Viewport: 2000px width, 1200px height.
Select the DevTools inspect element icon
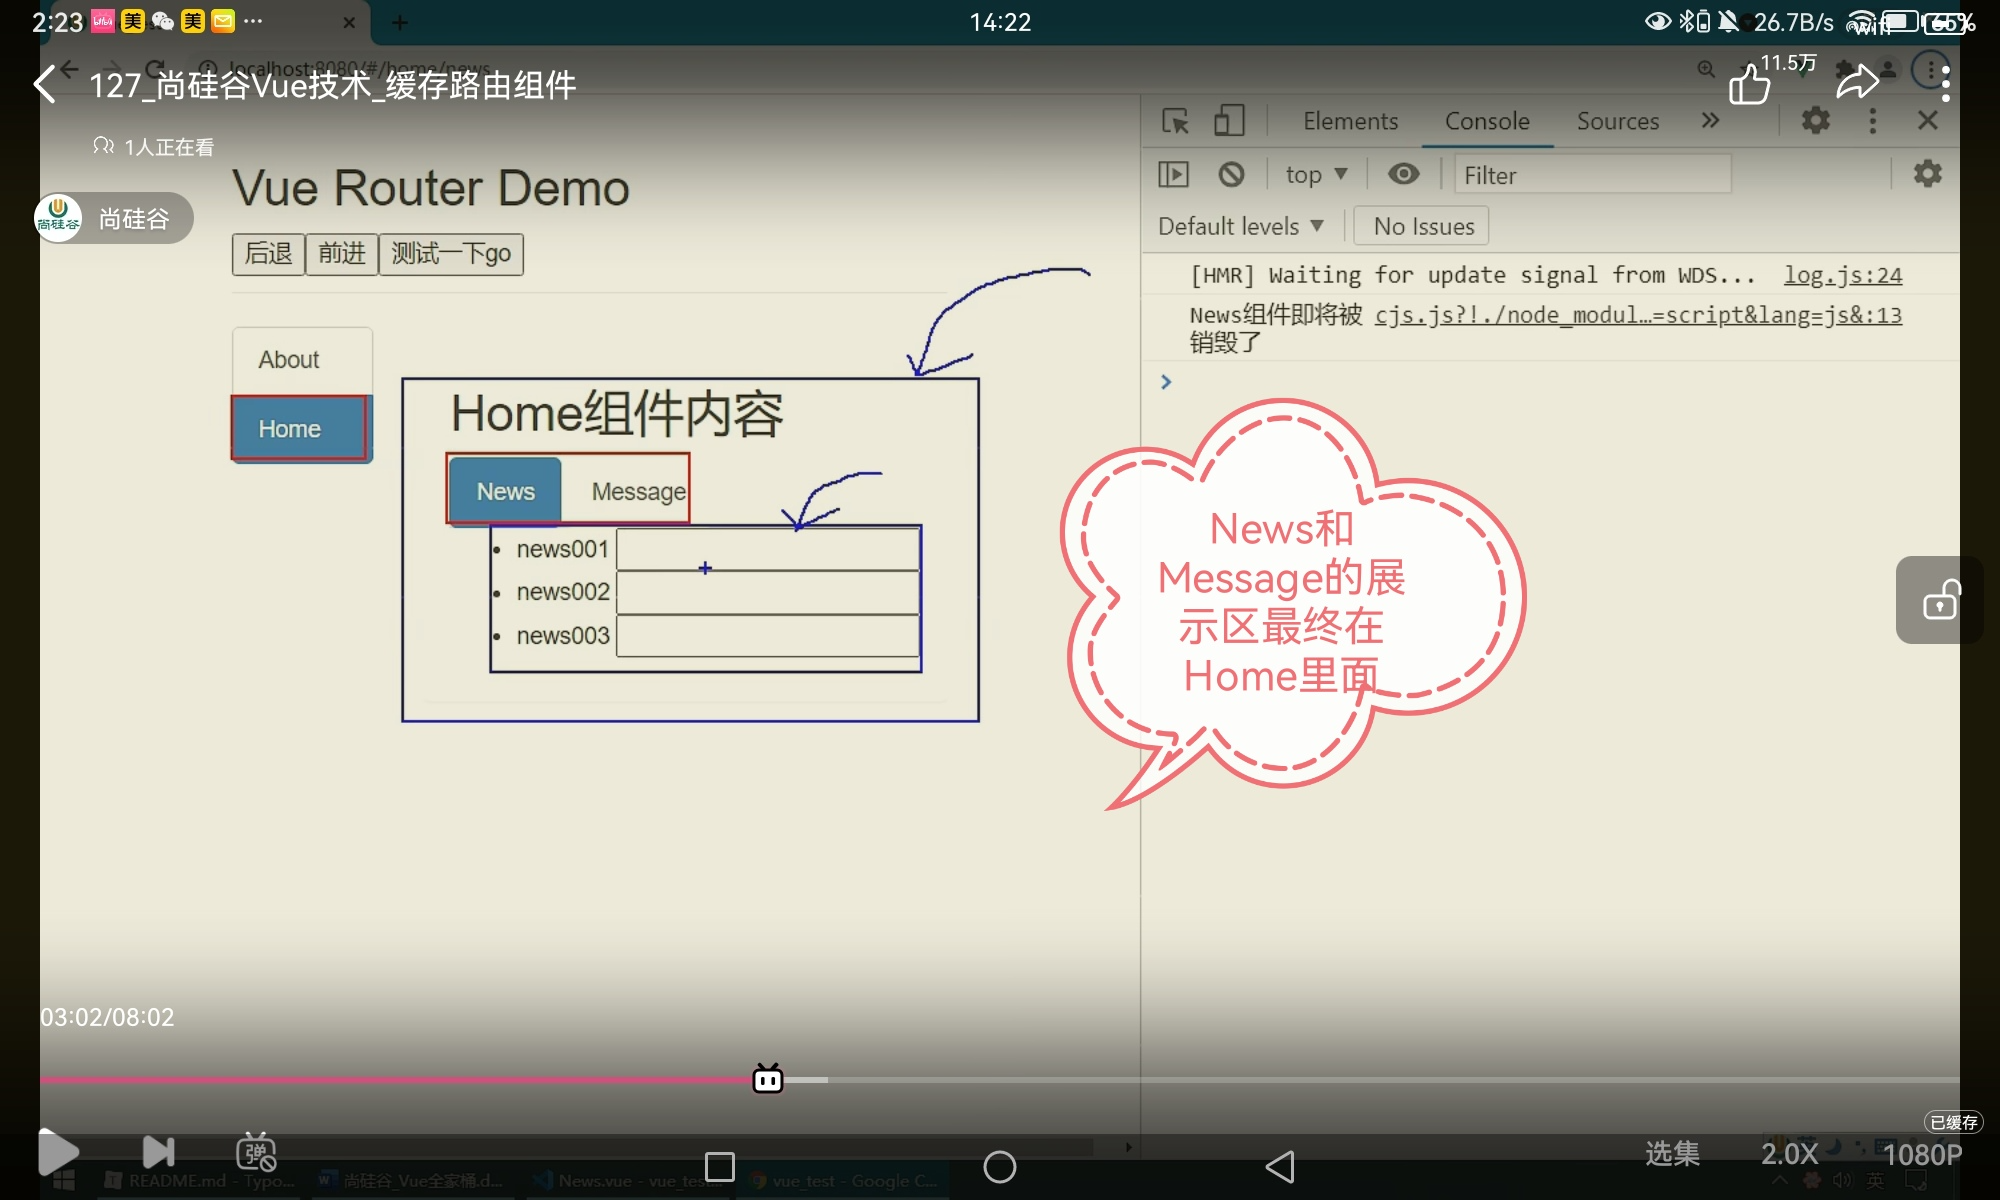(1175, 121)
